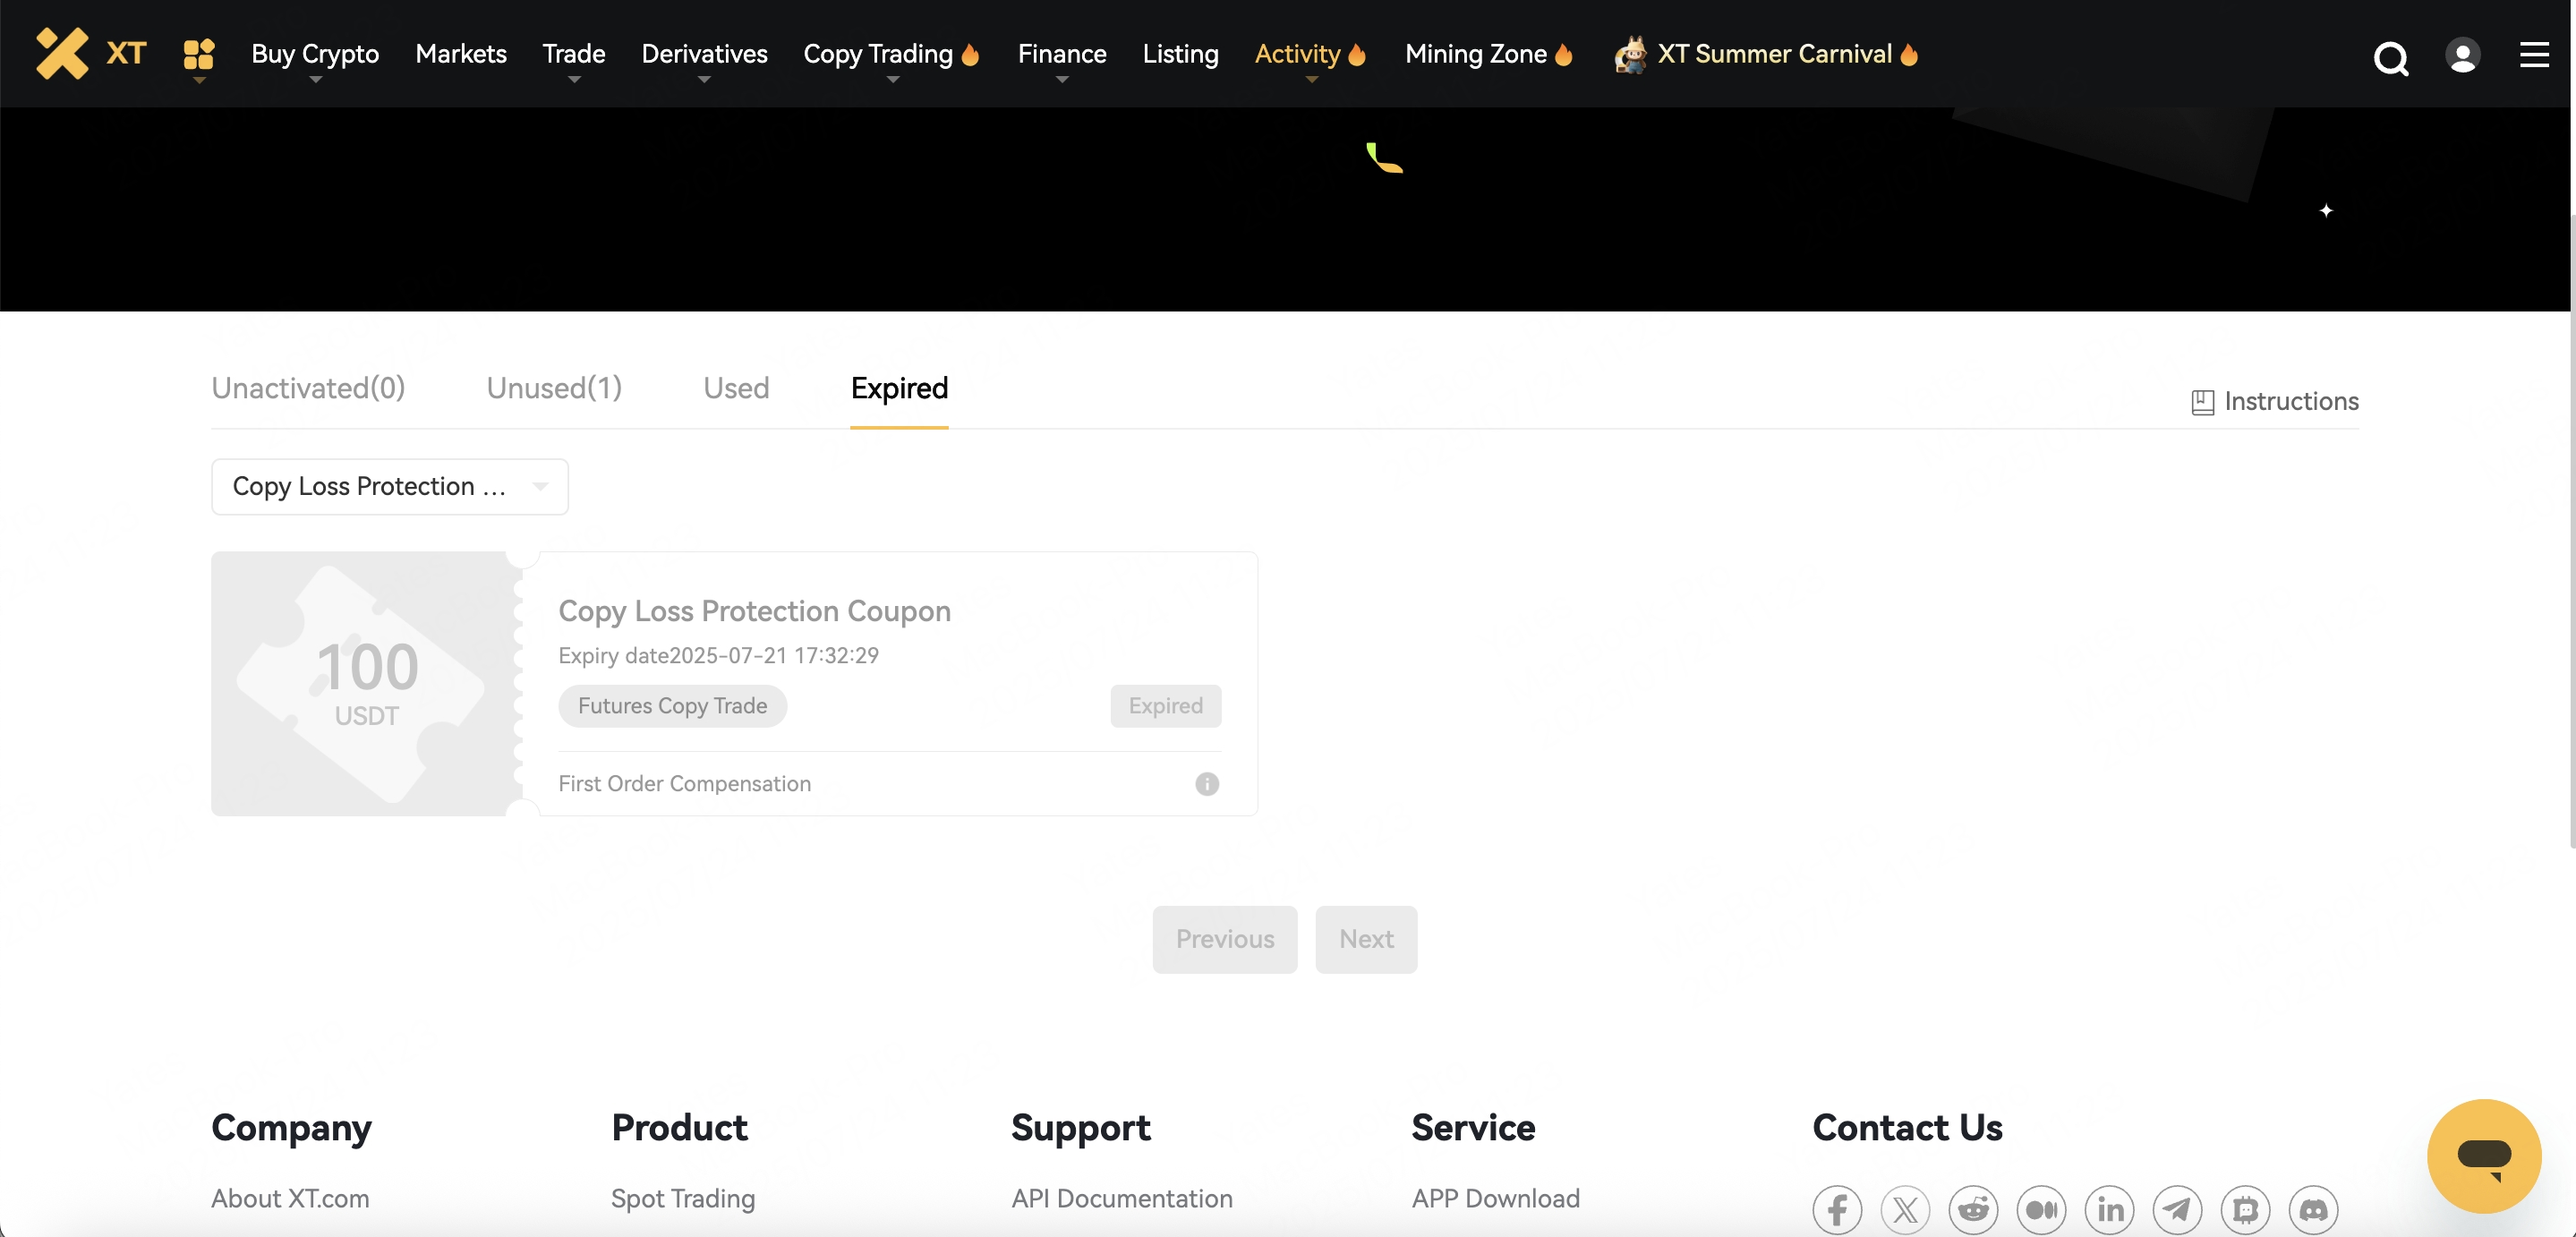
Task: Open the apps grid icon menu
Action: point(199,54)
